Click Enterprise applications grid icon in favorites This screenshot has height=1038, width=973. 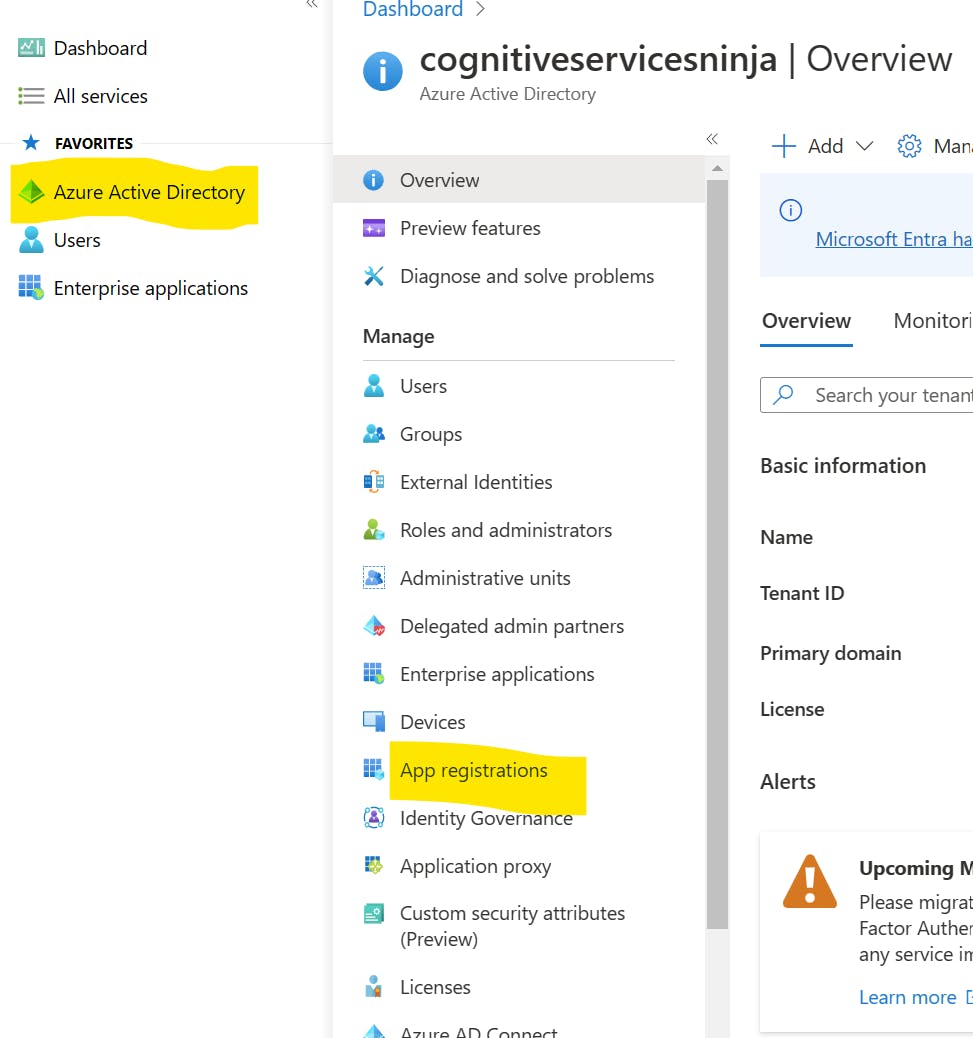click(31, 287)
